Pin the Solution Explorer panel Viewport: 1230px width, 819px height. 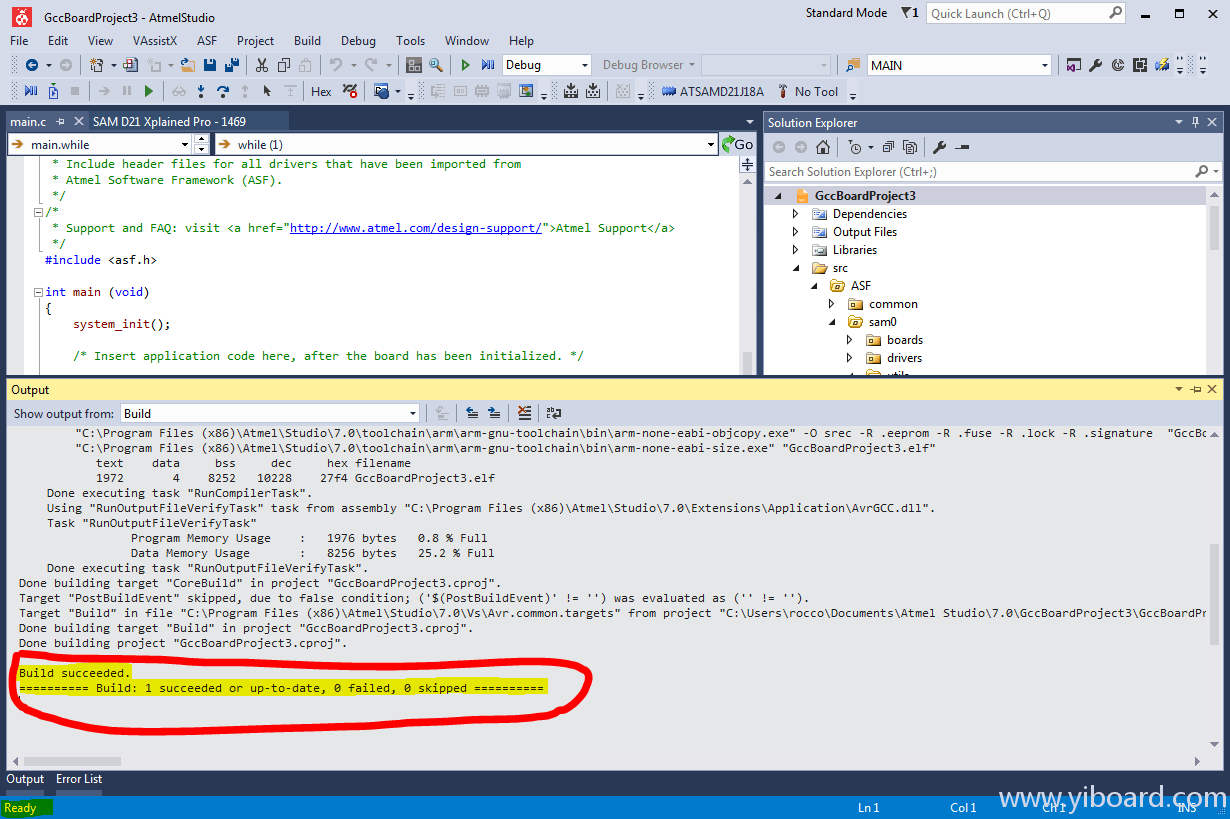point(1195,122)
